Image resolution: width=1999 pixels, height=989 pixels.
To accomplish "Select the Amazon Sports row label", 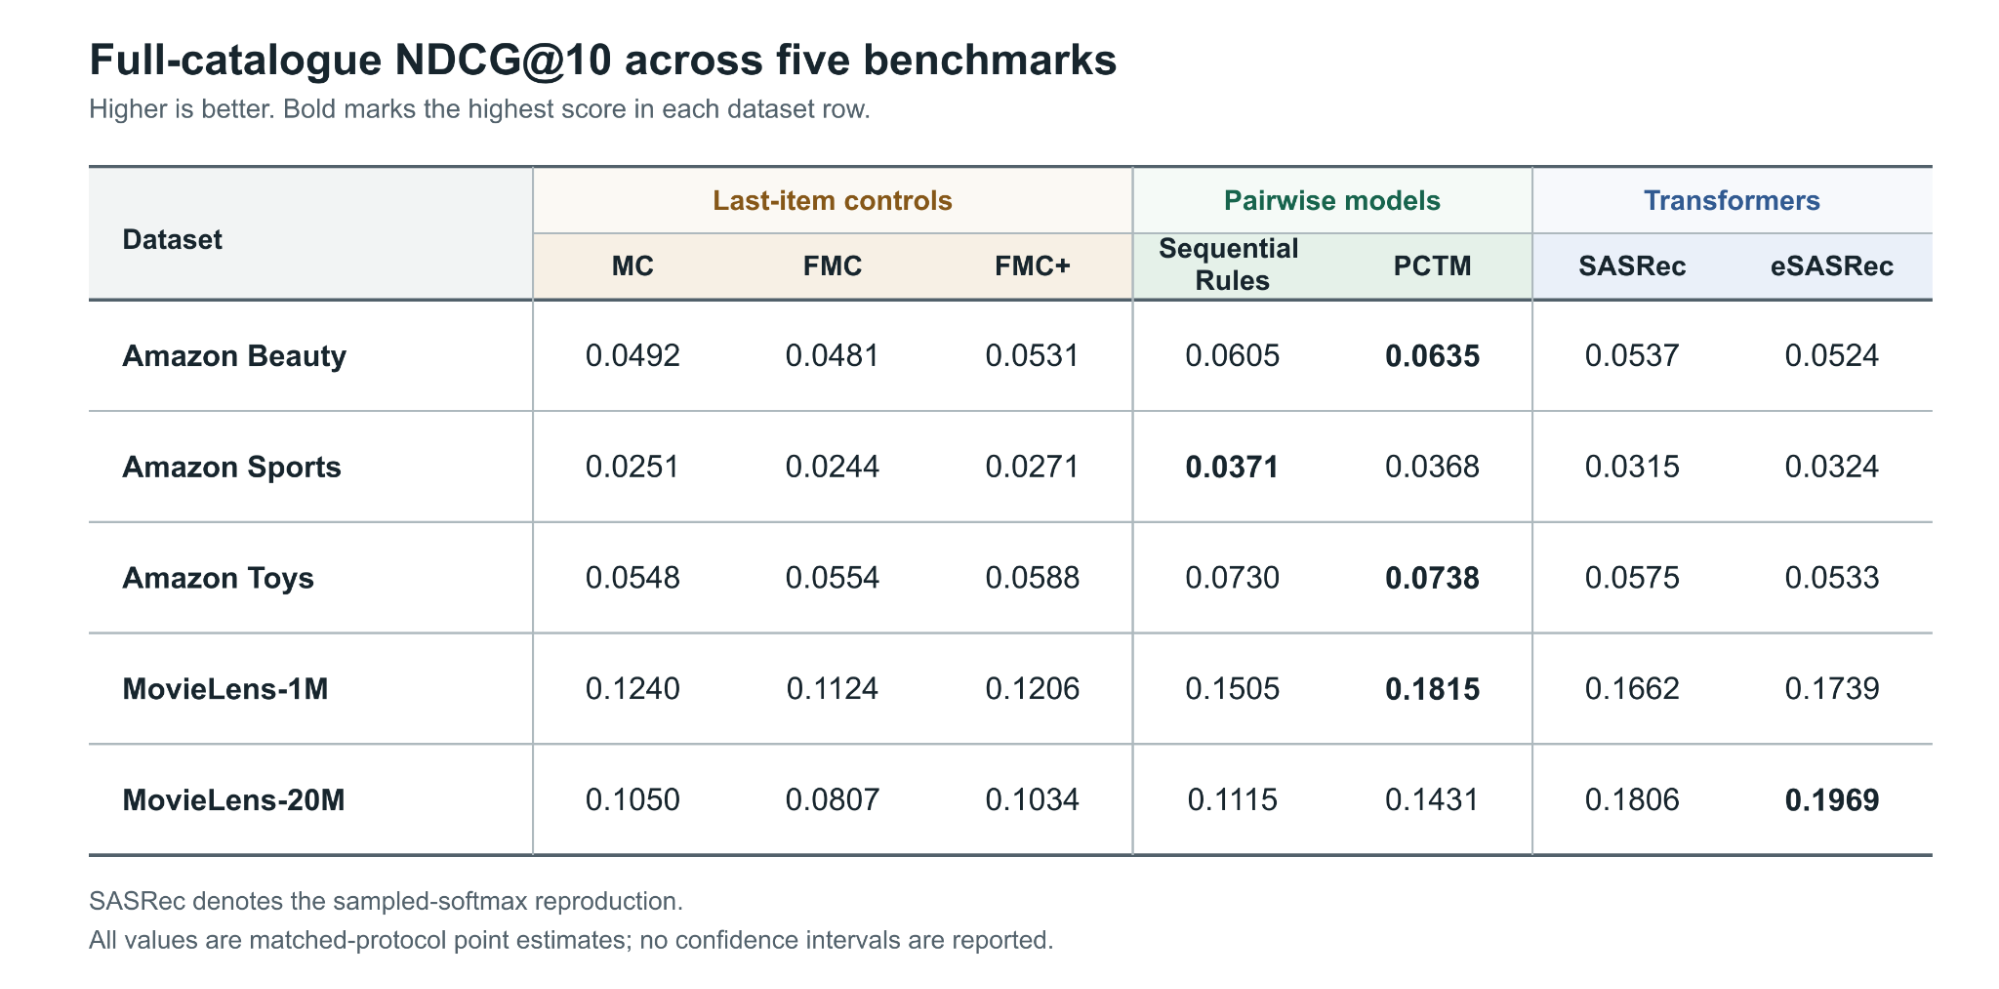I will point(231,467).
